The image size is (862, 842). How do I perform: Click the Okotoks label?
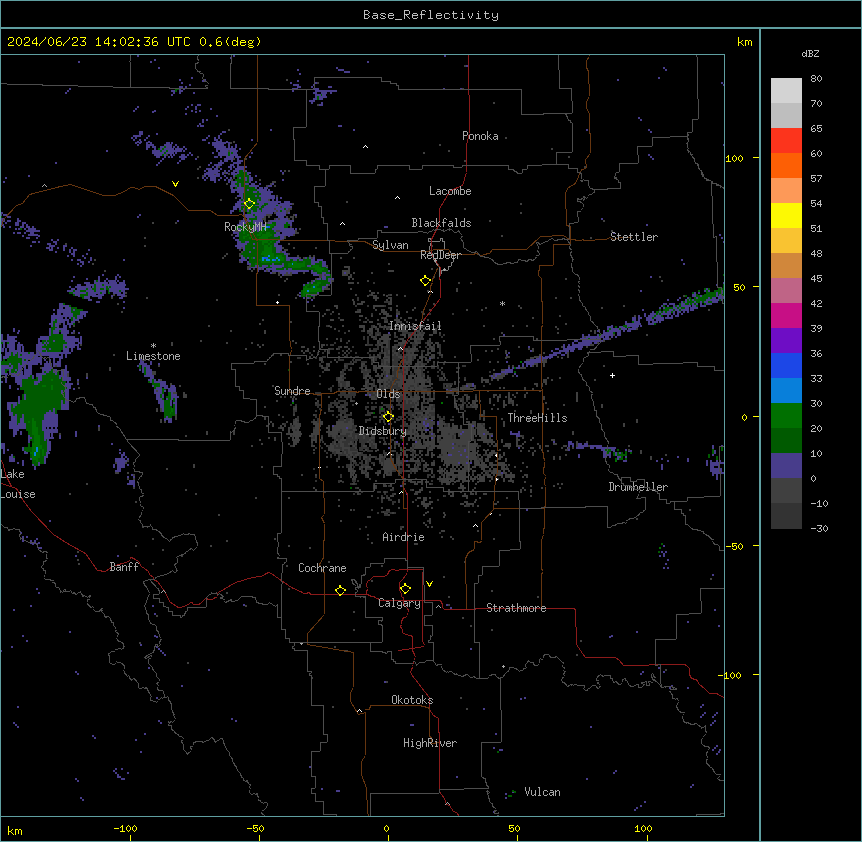pos(412,700)
